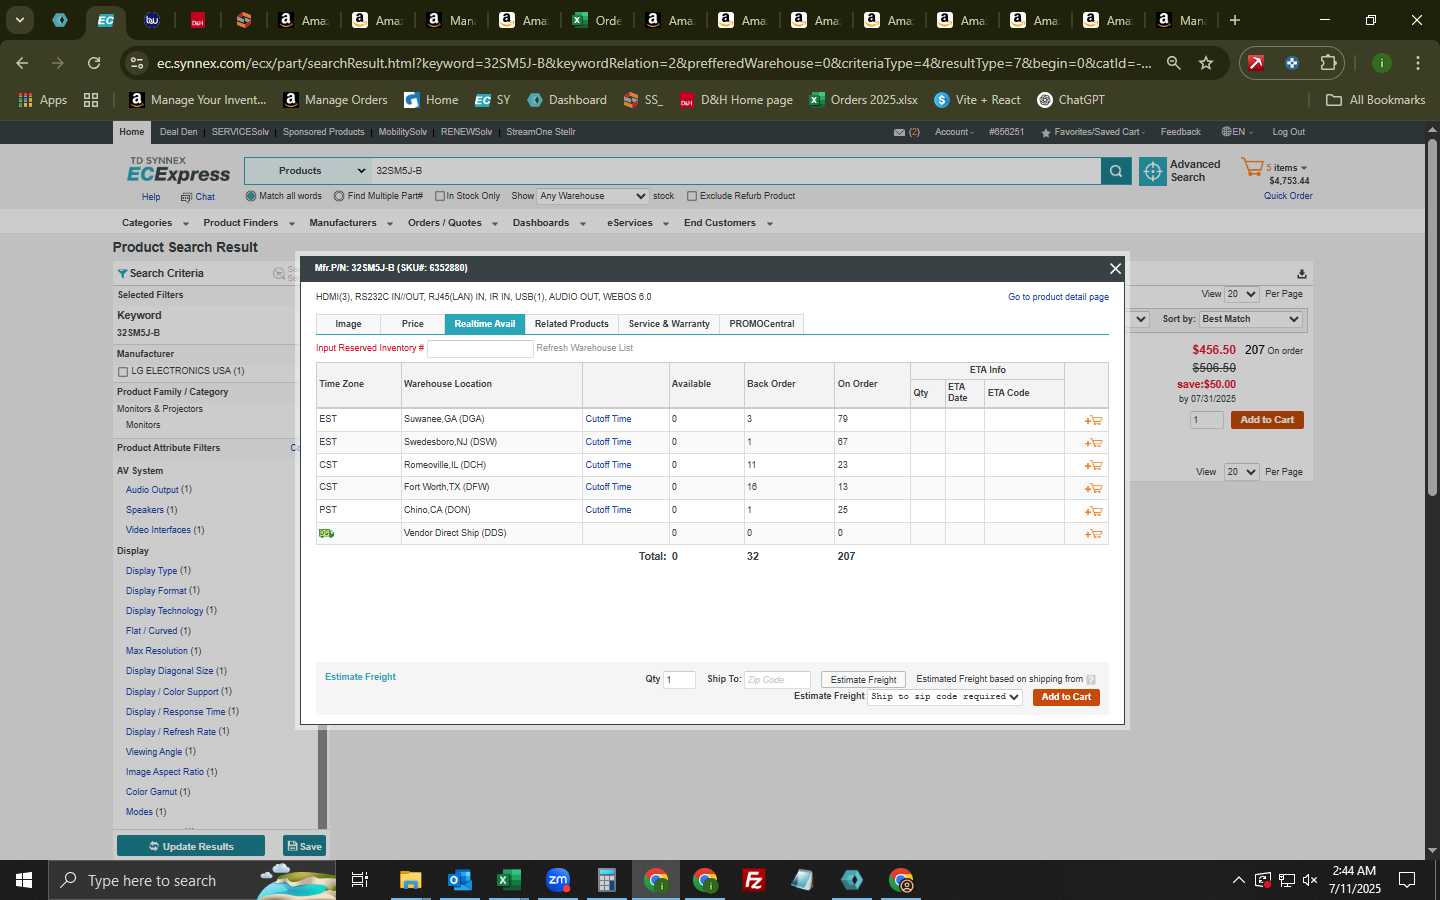This screenshot has height=900, width=1440.
Task: Open FileZilla from the Windows taskbar
Action: coord(754,880)
